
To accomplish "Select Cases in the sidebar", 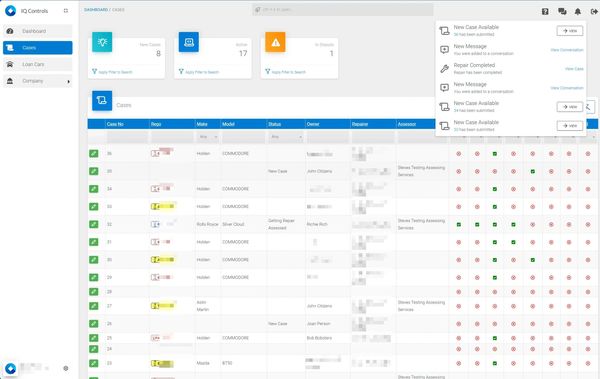I will pyautogui.click(x=38, y=47).
